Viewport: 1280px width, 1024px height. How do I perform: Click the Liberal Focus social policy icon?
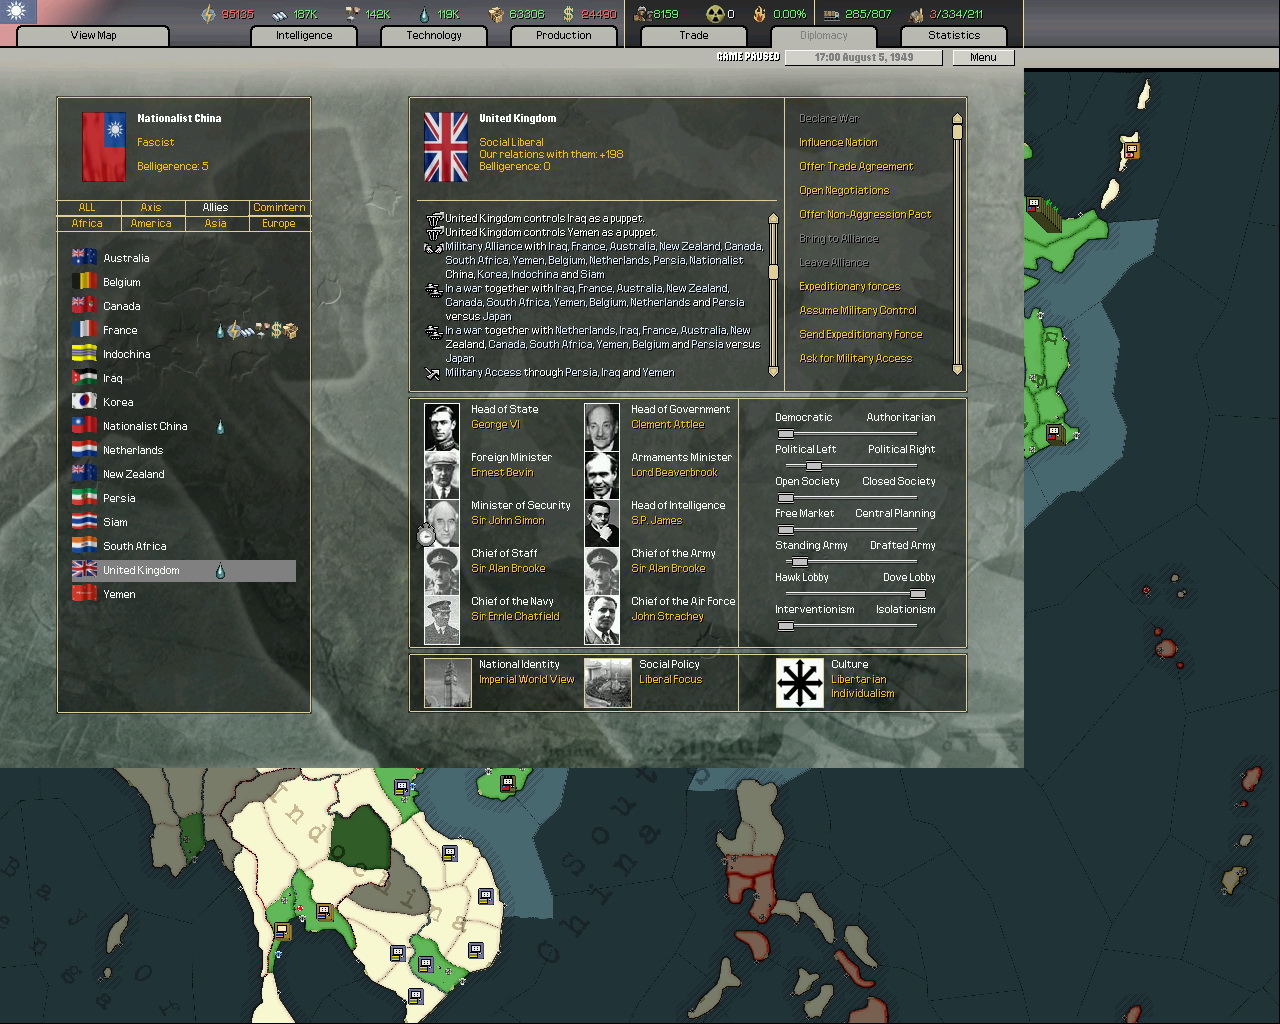coord(607,682)
